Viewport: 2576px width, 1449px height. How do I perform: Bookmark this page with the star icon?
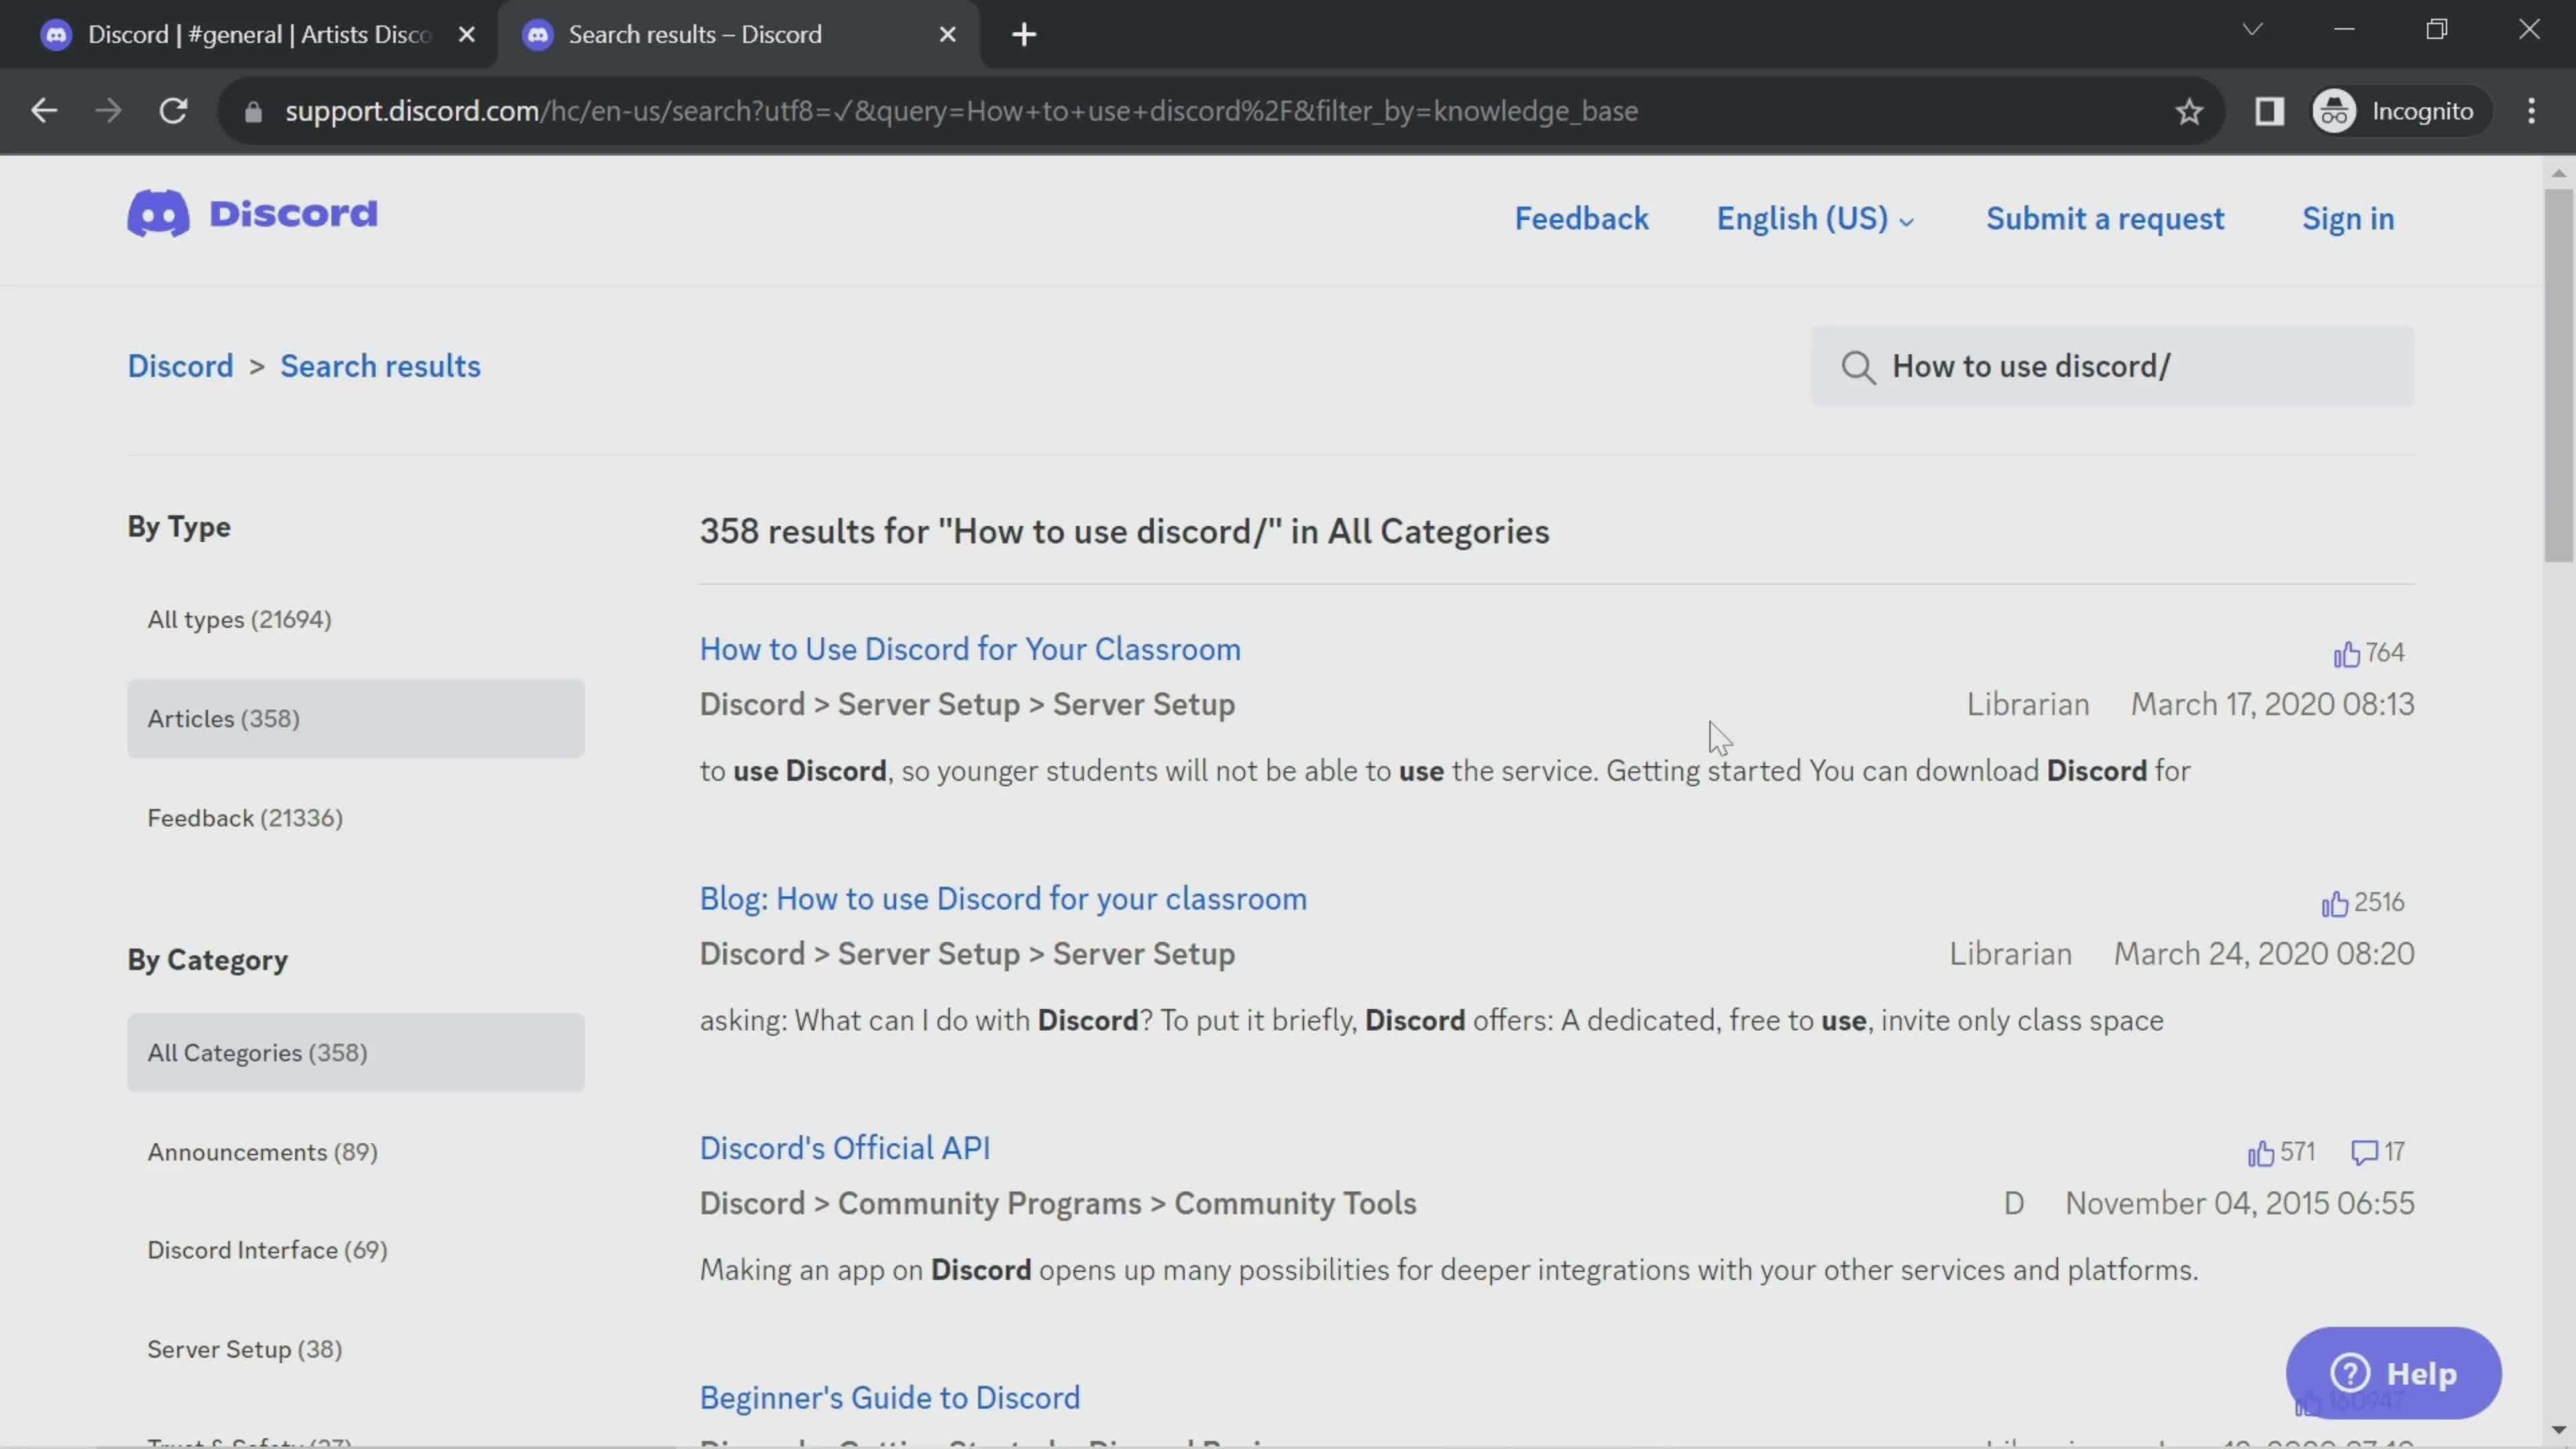[x=2189, y=111]
